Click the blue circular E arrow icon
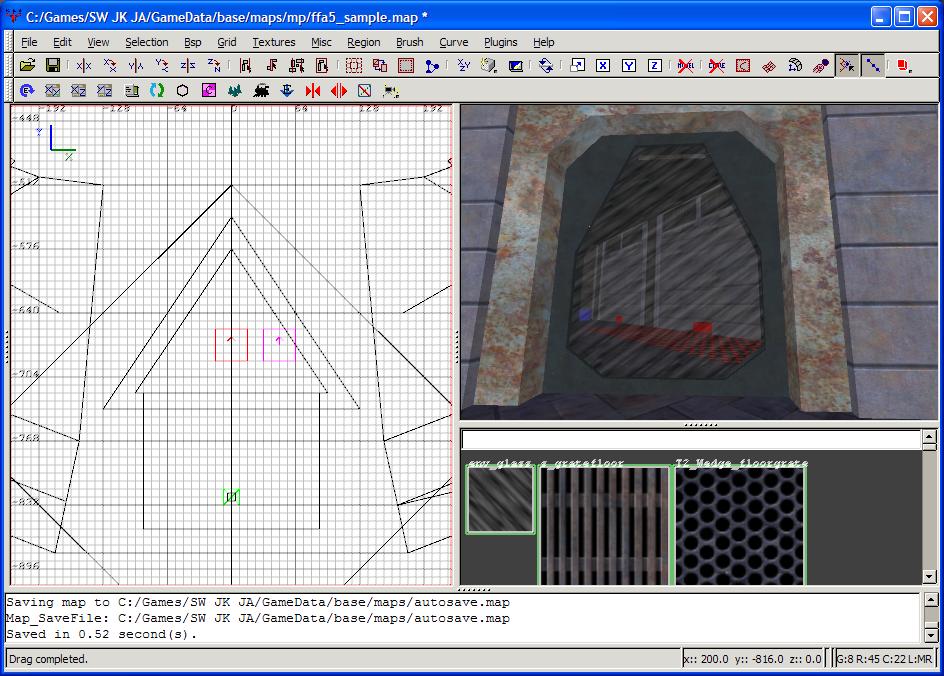944x676 pixels. point(26,90)
